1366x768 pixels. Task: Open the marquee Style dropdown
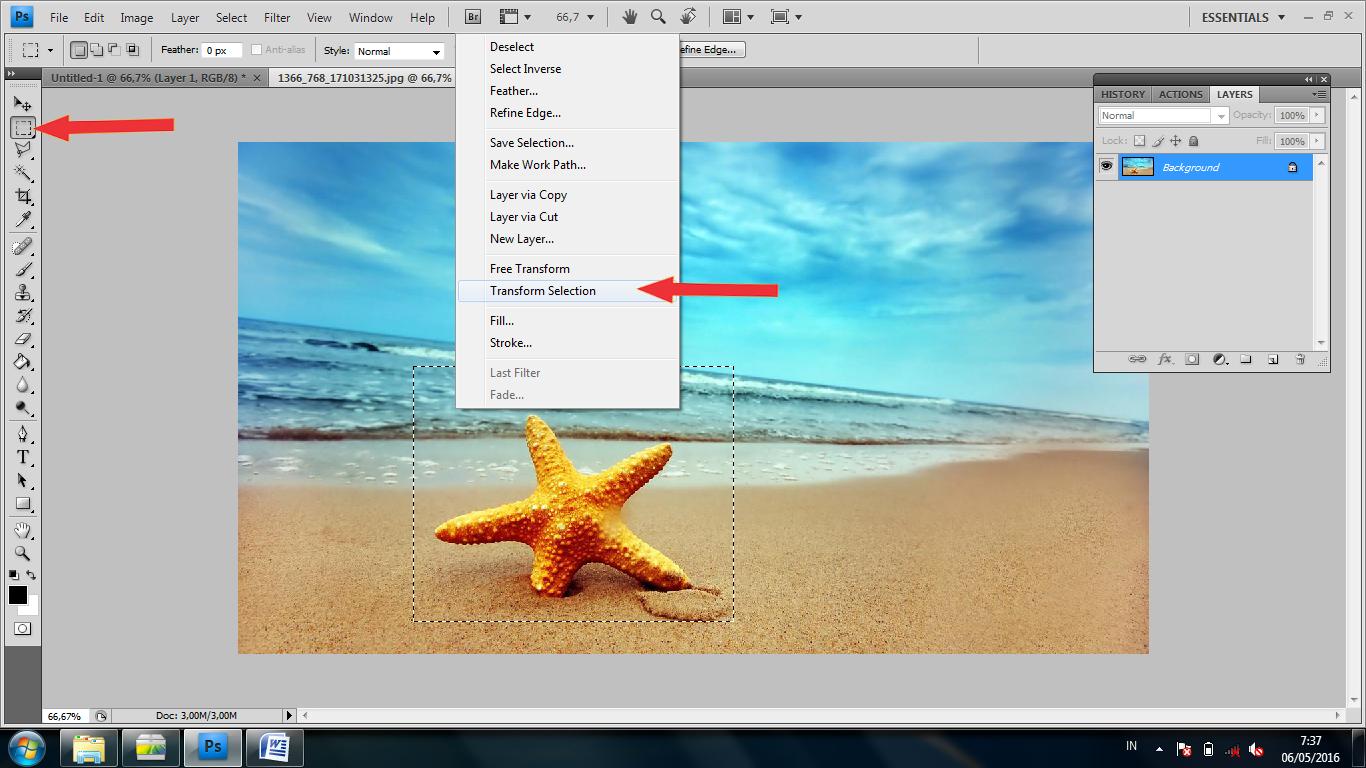(399, 51)
